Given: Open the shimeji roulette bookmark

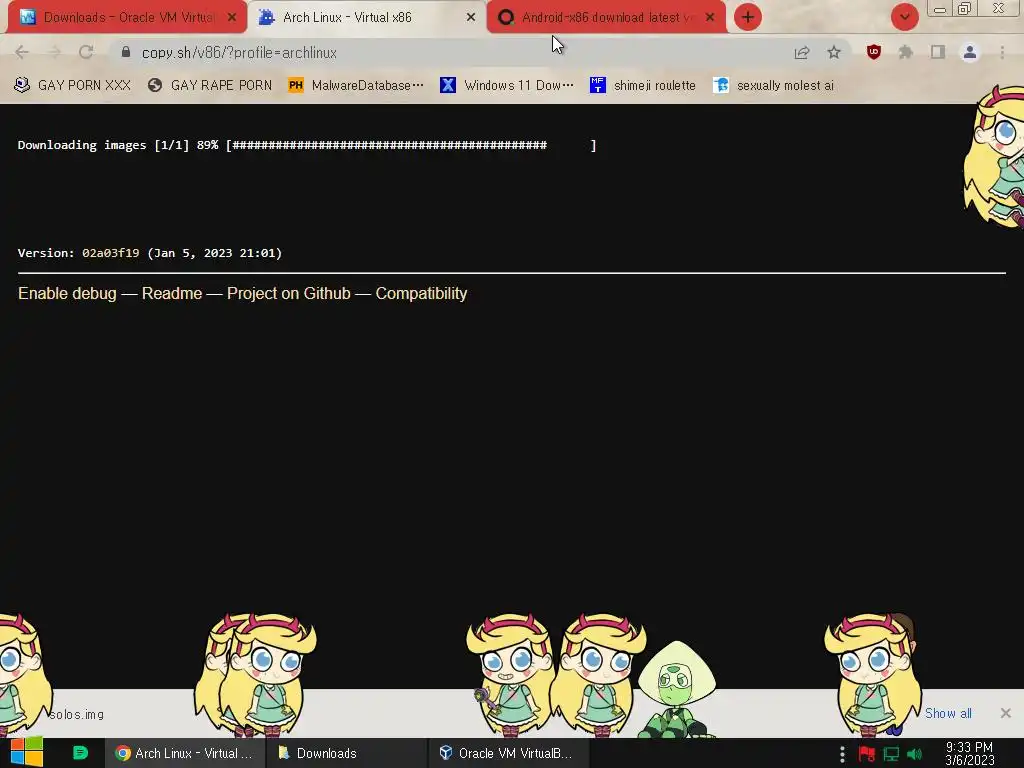Looking at the screenshot, I should [643, 85].
